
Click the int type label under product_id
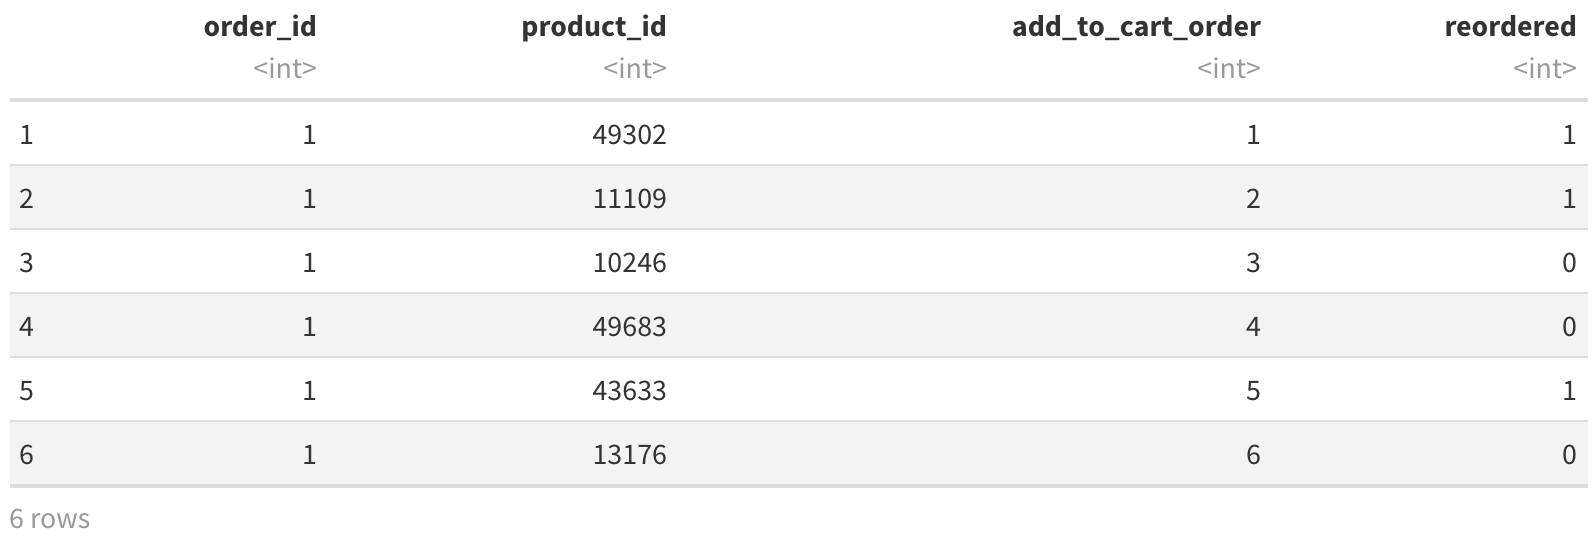(x=634, y=68)
